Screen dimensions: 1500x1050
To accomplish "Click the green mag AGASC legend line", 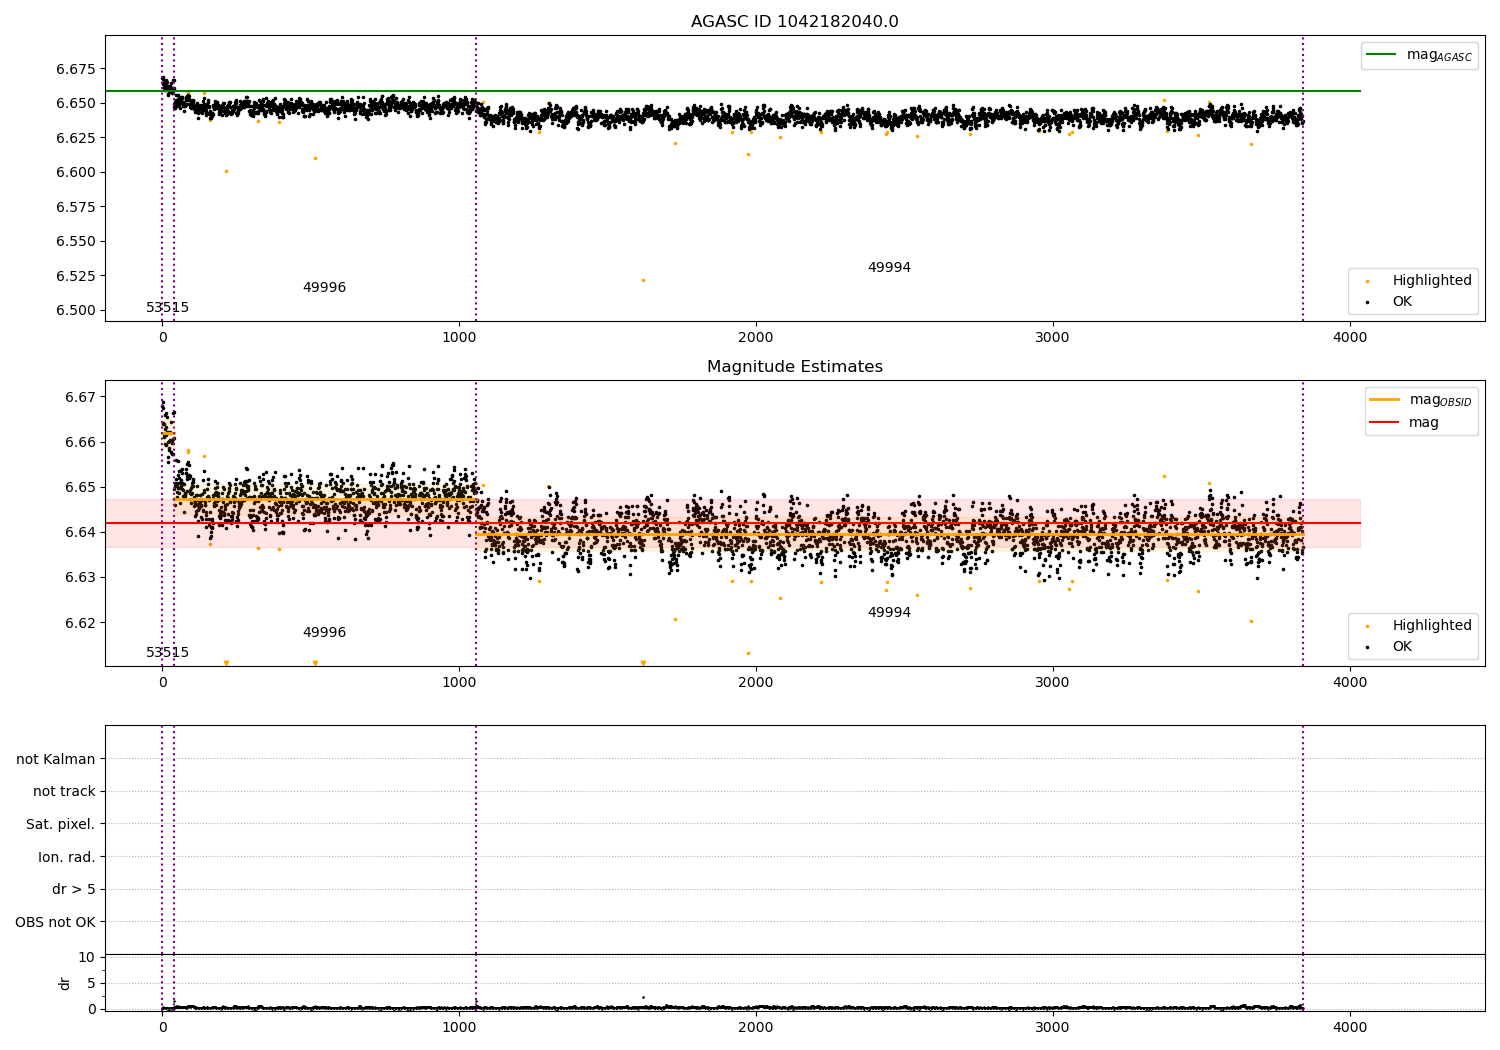I will 1383,55.
